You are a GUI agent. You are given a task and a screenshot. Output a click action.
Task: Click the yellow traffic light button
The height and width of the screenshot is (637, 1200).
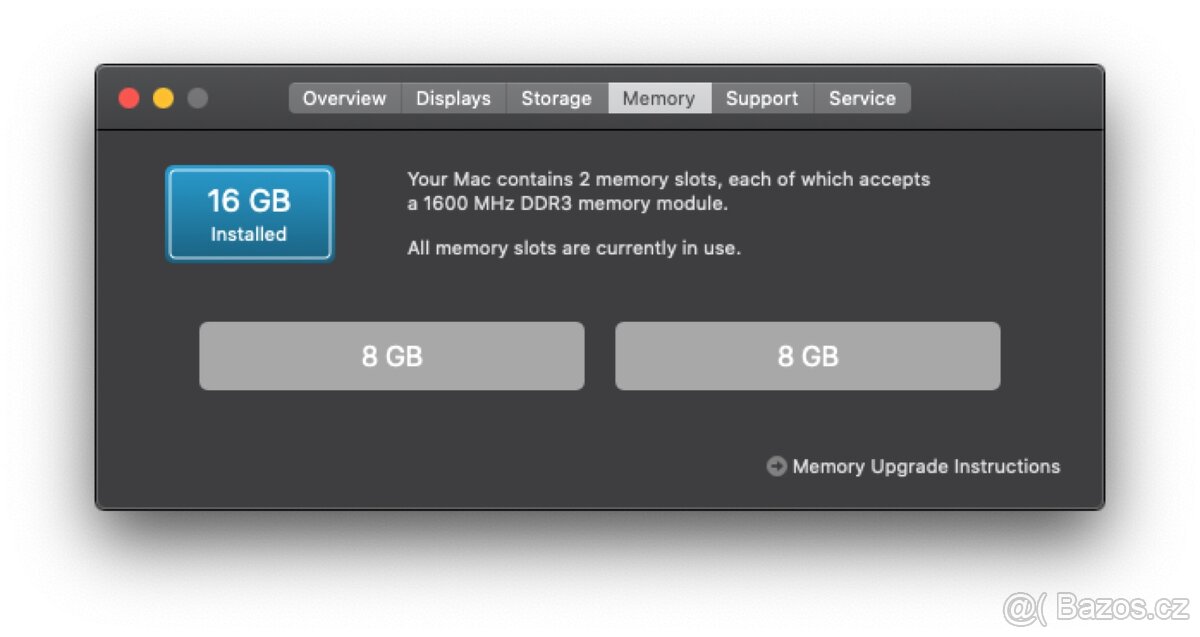[163, 97]
